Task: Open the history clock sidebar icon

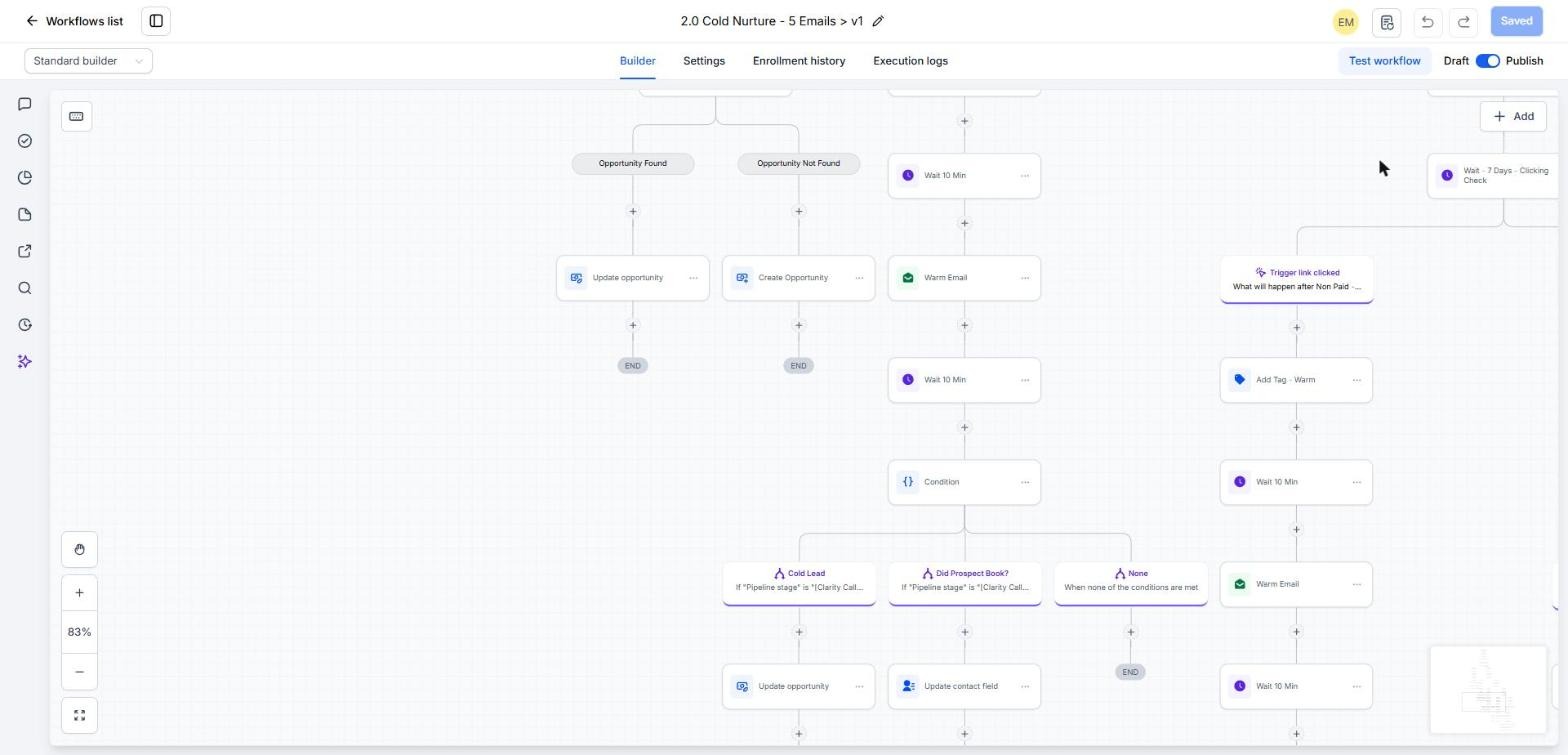Action: coord(25,325)
